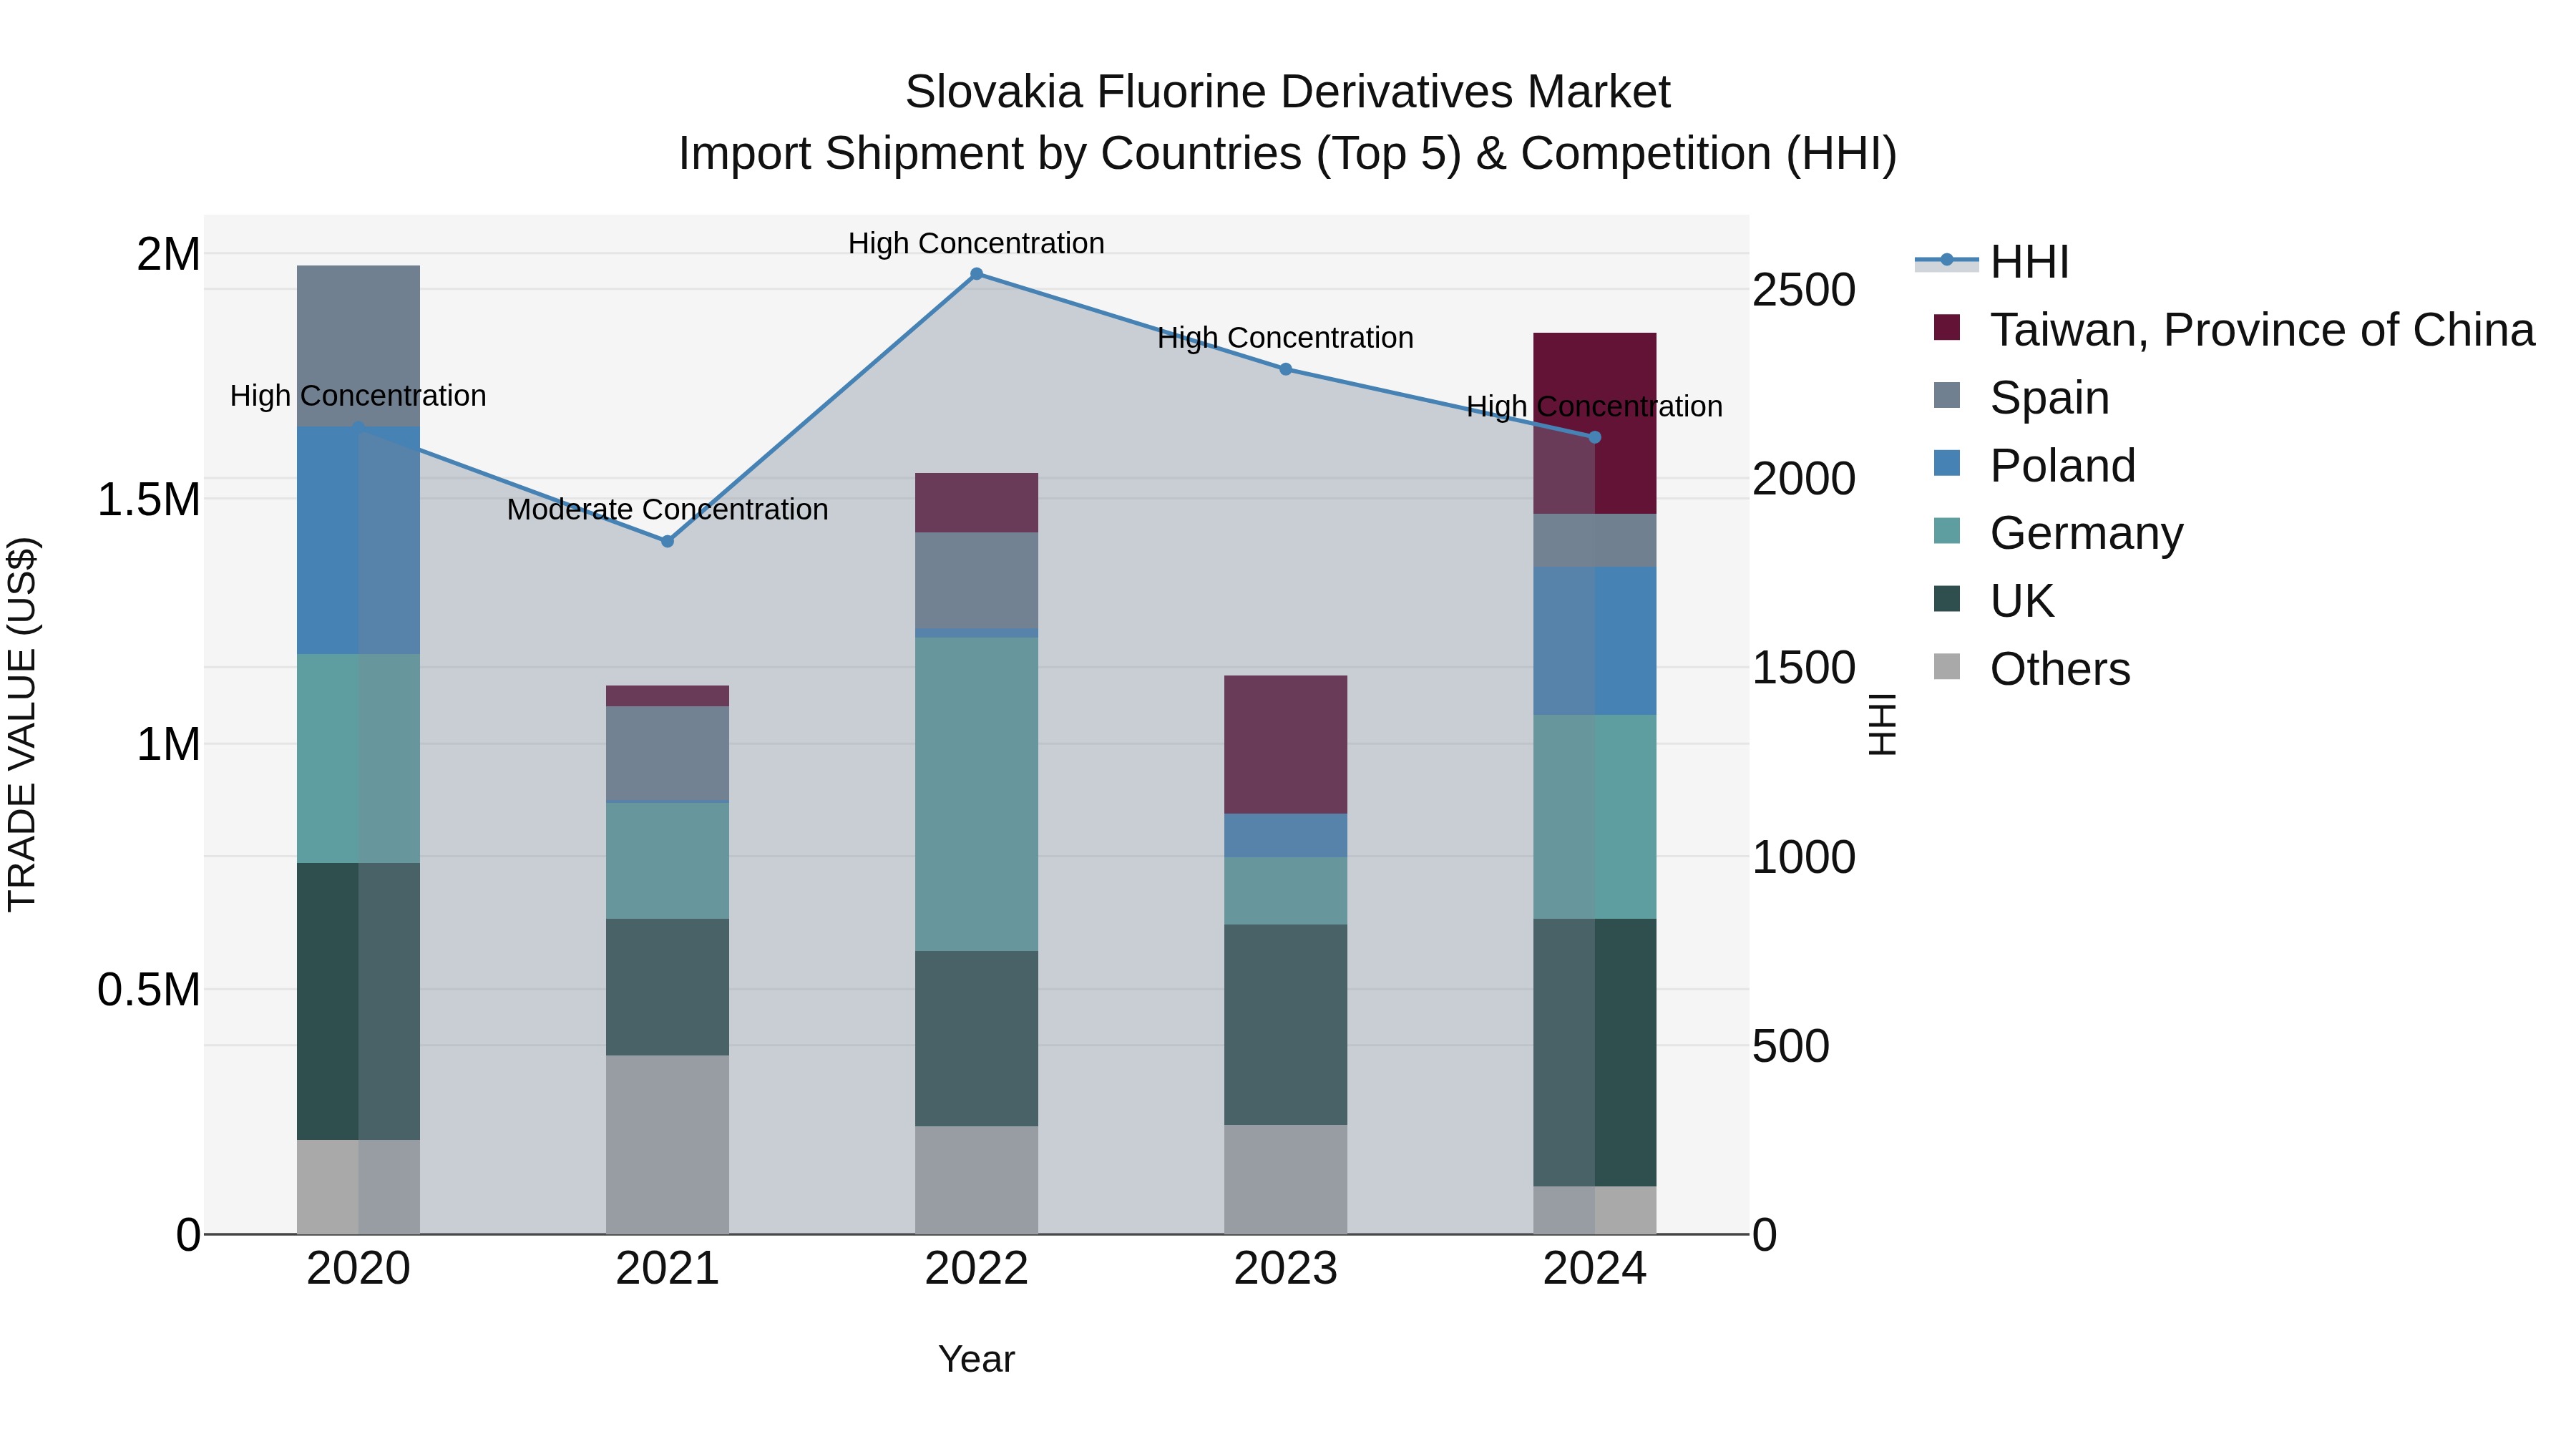Select the 2023 Taiwan bar segment

(1286, 745)
